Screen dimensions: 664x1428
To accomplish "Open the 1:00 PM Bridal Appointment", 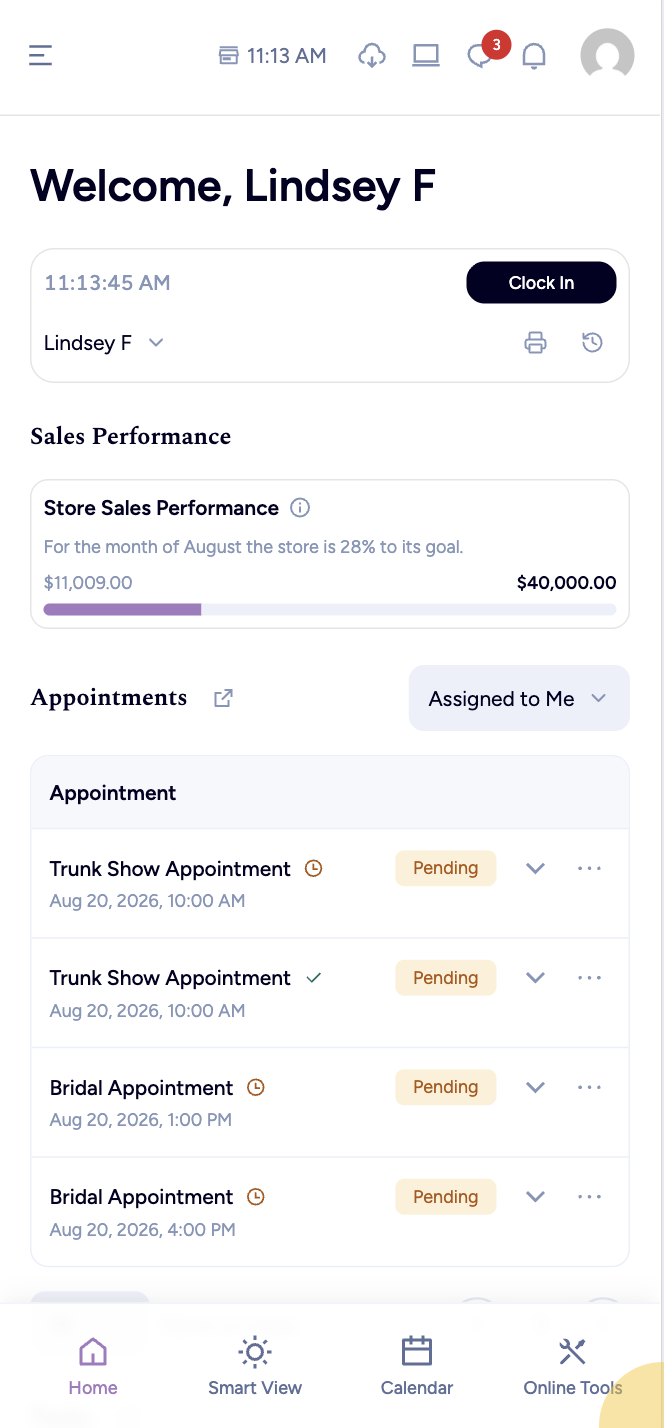I will click(x=141, y=1088).
